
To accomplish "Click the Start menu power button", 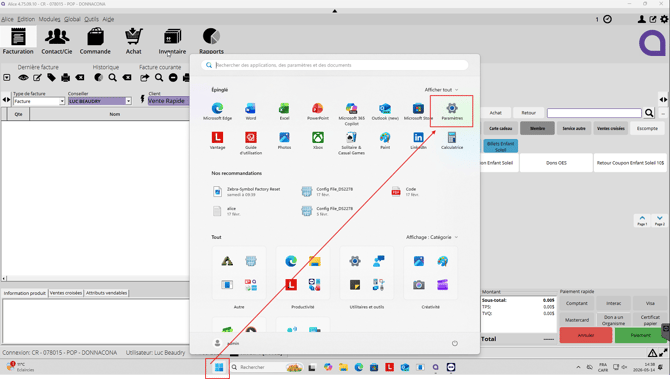I will pyautogui.click(x=455, y=344).
